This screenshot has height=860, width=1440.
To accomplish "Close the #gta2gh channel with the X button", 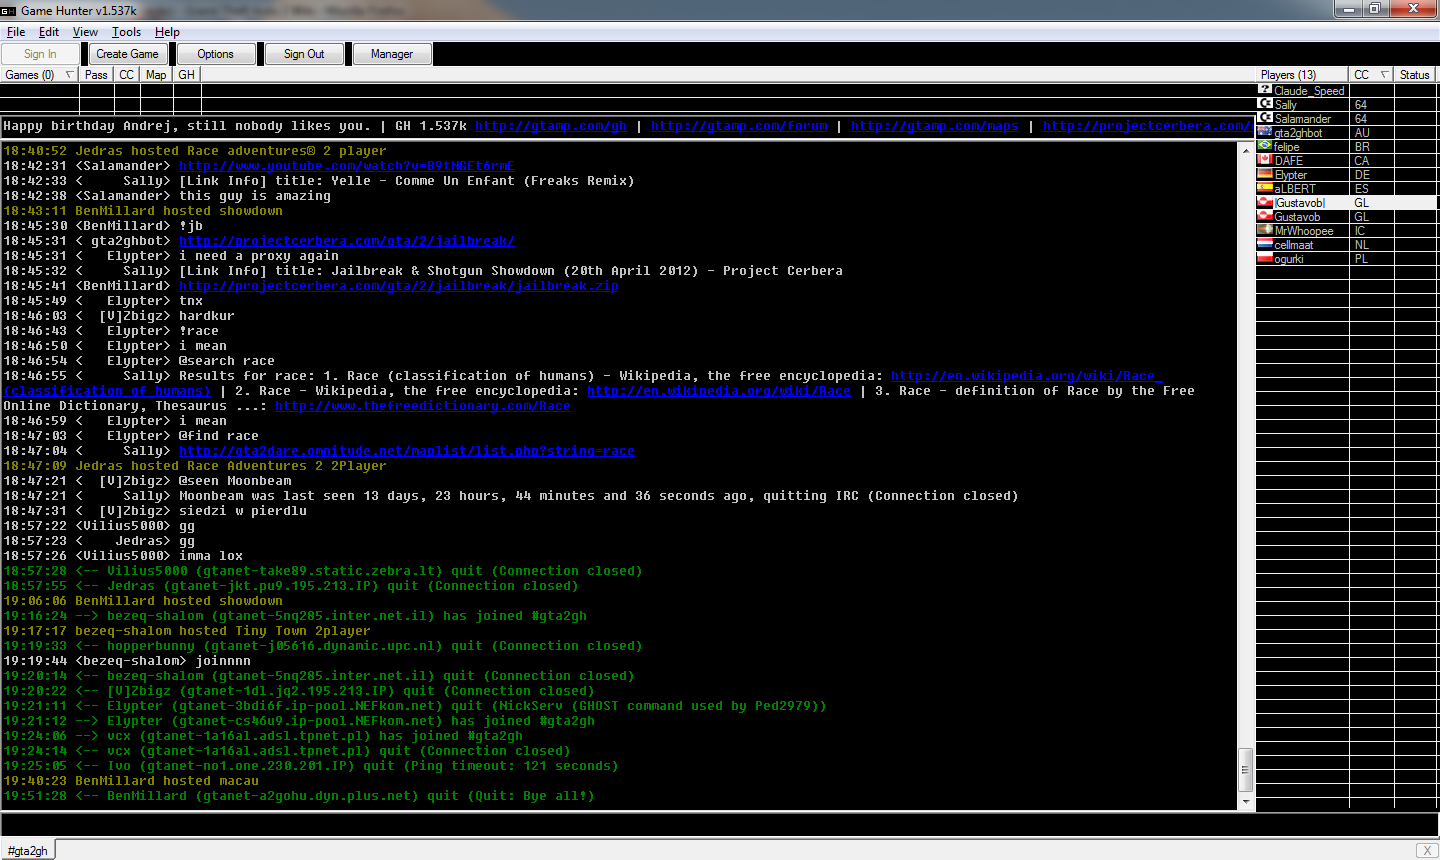I will click(x=1426, y=850).
